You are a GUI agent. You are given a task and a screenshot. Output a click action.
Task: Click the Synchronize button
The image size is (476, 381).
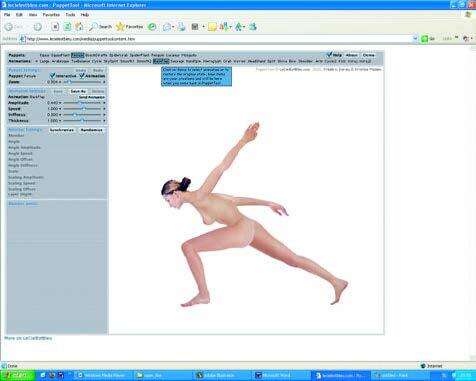click(x=62, y=130)
